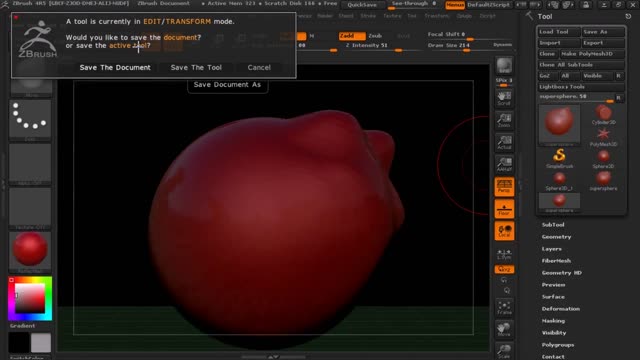Open the Zscript menu
640x360 pixels.
click(487, 16)
